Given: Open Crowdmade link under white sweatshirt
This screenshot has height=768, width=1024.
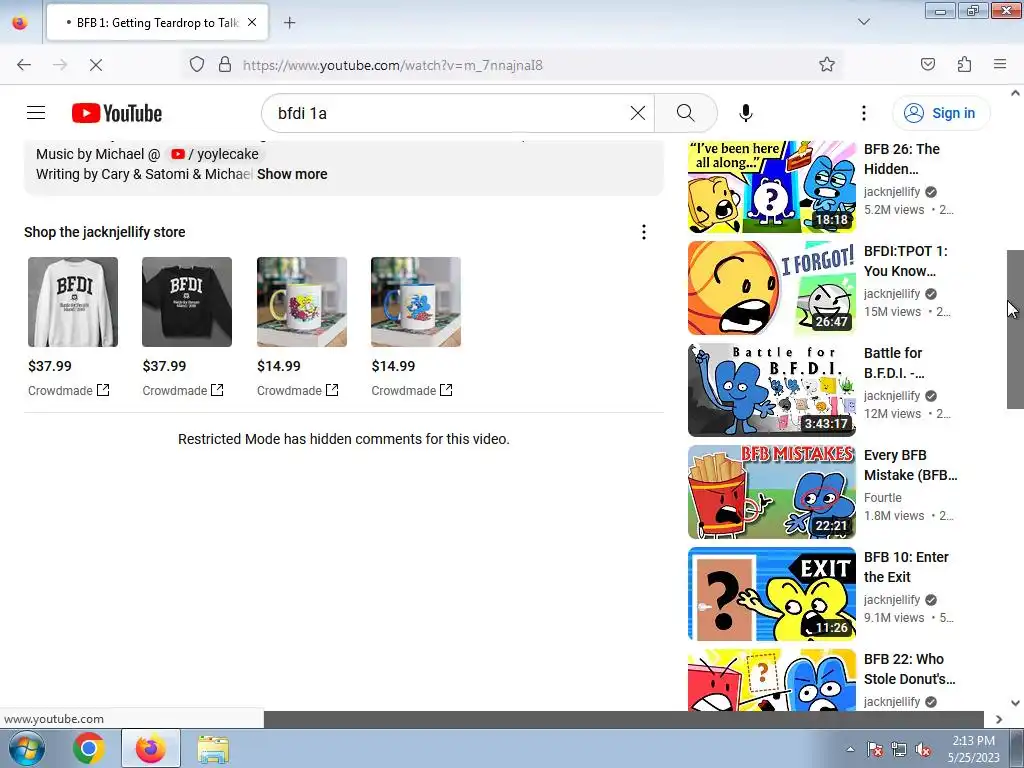Looking at the screenshot, I should 69,391.
